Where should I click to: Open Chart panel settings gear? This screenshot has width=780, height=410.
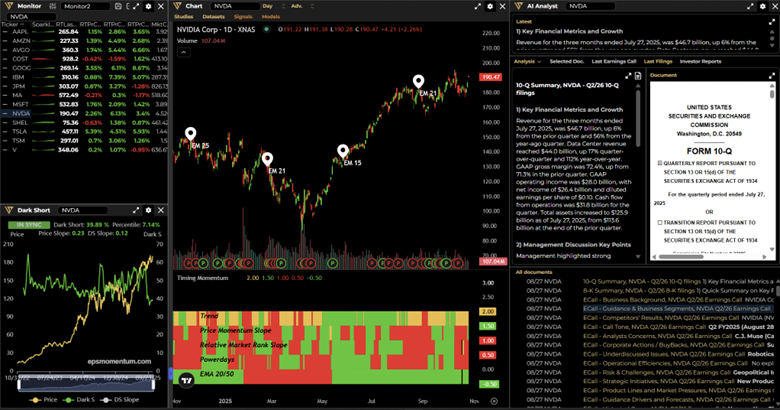(490, 6)
